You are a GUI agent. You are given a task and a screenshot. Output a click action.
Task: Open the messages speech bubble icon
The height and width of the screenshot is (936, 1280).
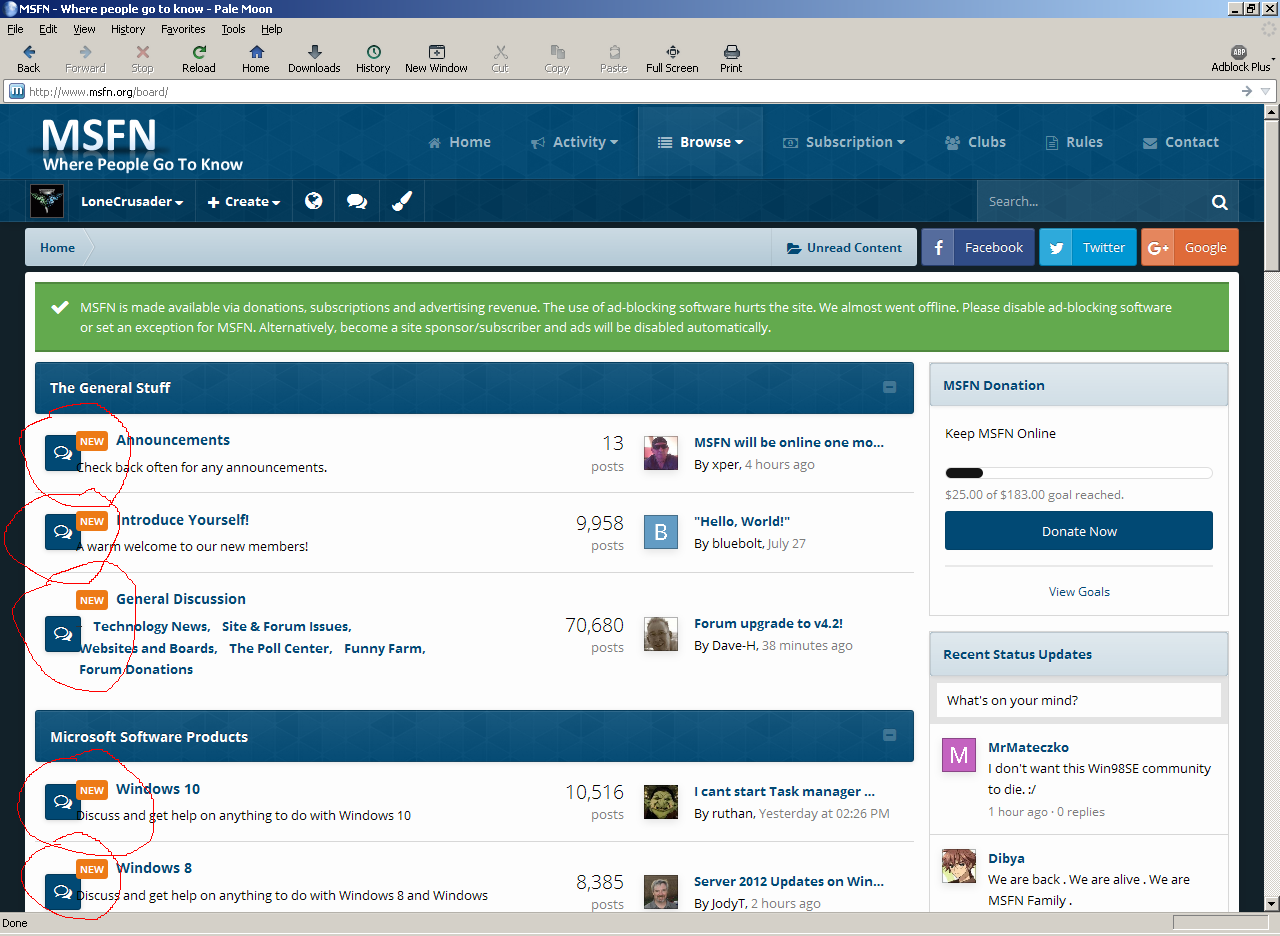(356, 201)
